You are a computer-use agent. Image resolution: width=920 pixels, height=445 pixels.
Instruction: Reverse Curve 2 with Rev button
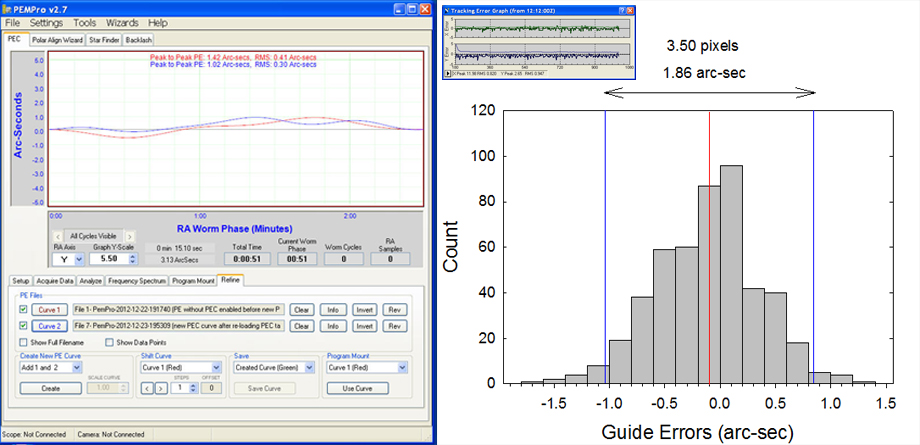pyautogui.click(x=395, y=326)
